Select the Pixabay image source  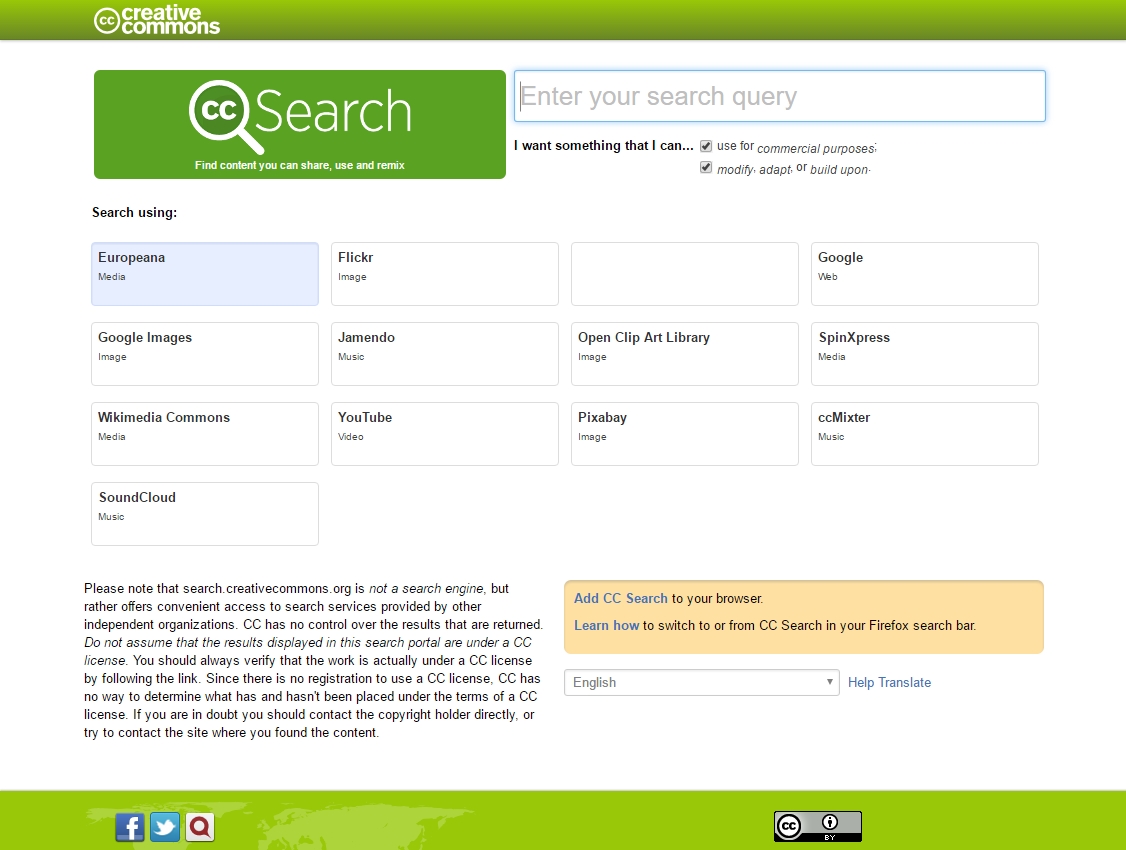point(685,433)
